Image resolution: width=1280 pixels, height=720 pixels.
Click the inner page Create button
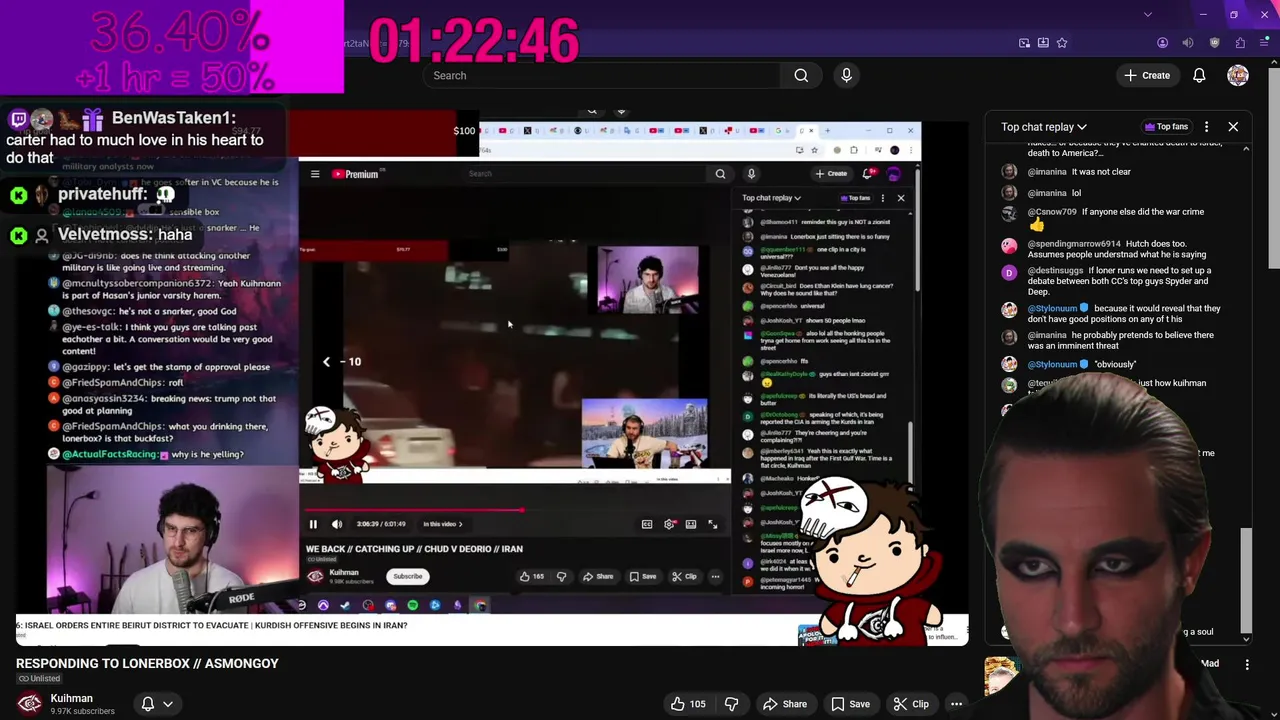pyautogui.click(x=831, y=174)
